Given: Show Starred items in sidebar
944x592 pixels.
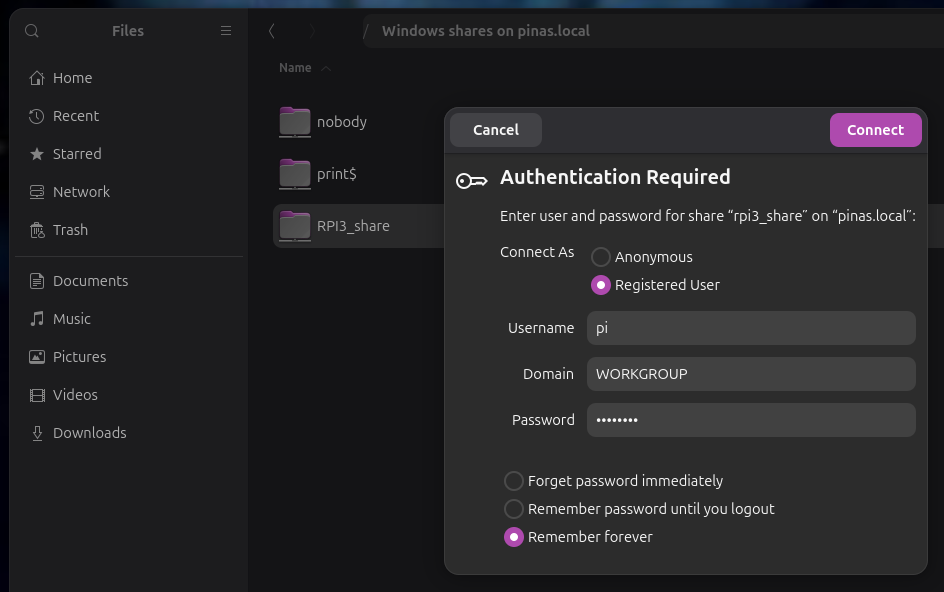Looking at the screenshot, I should pos(129,154).
